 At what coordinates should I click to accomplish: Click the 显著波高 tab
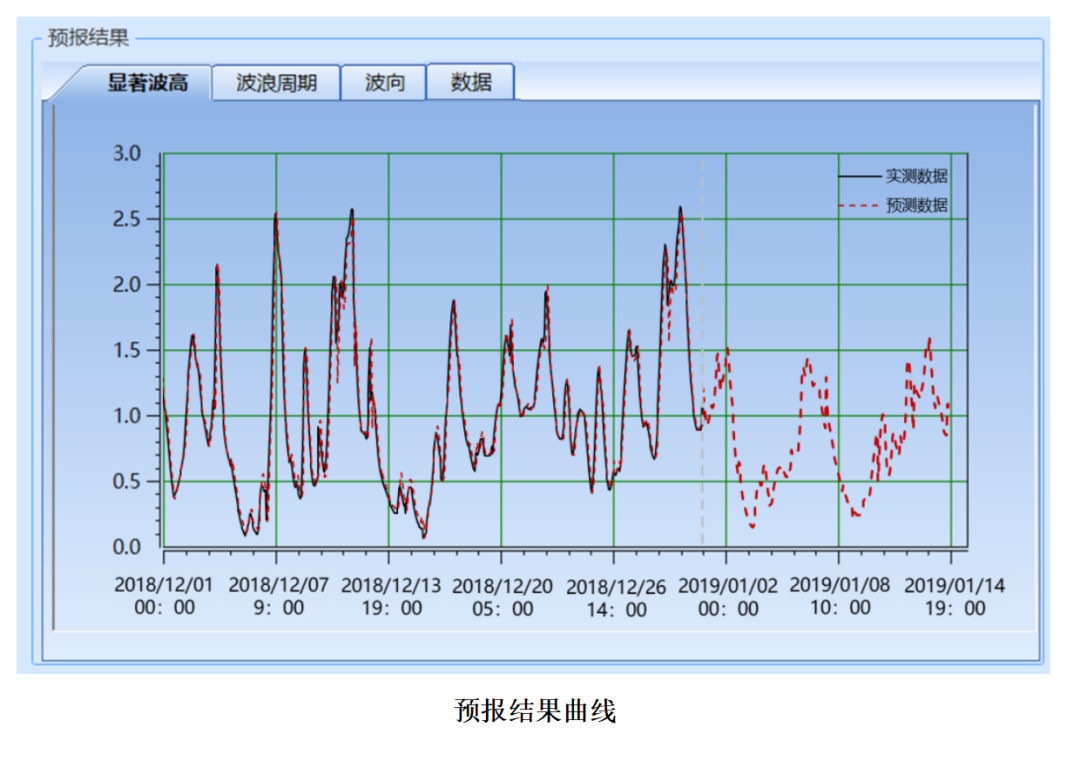[147, 83]
